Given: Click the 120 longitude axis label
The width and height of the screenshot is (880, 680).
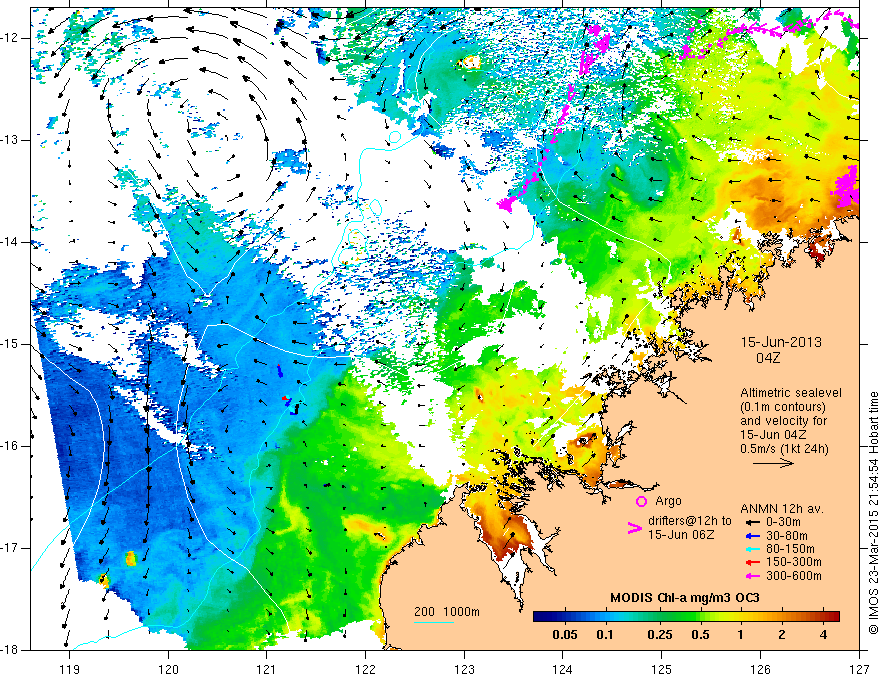Looking at the screenshot, I should point(168,669).
